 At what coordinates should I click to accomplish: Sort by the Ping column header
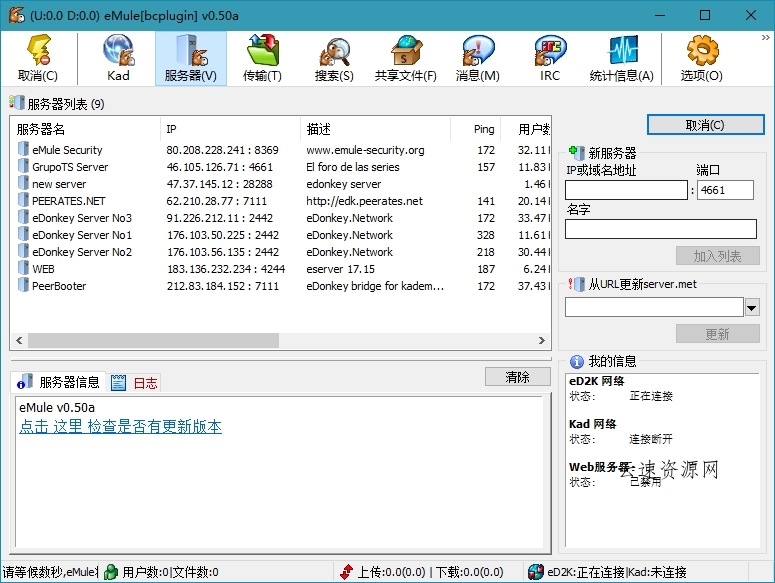(475, 129)
